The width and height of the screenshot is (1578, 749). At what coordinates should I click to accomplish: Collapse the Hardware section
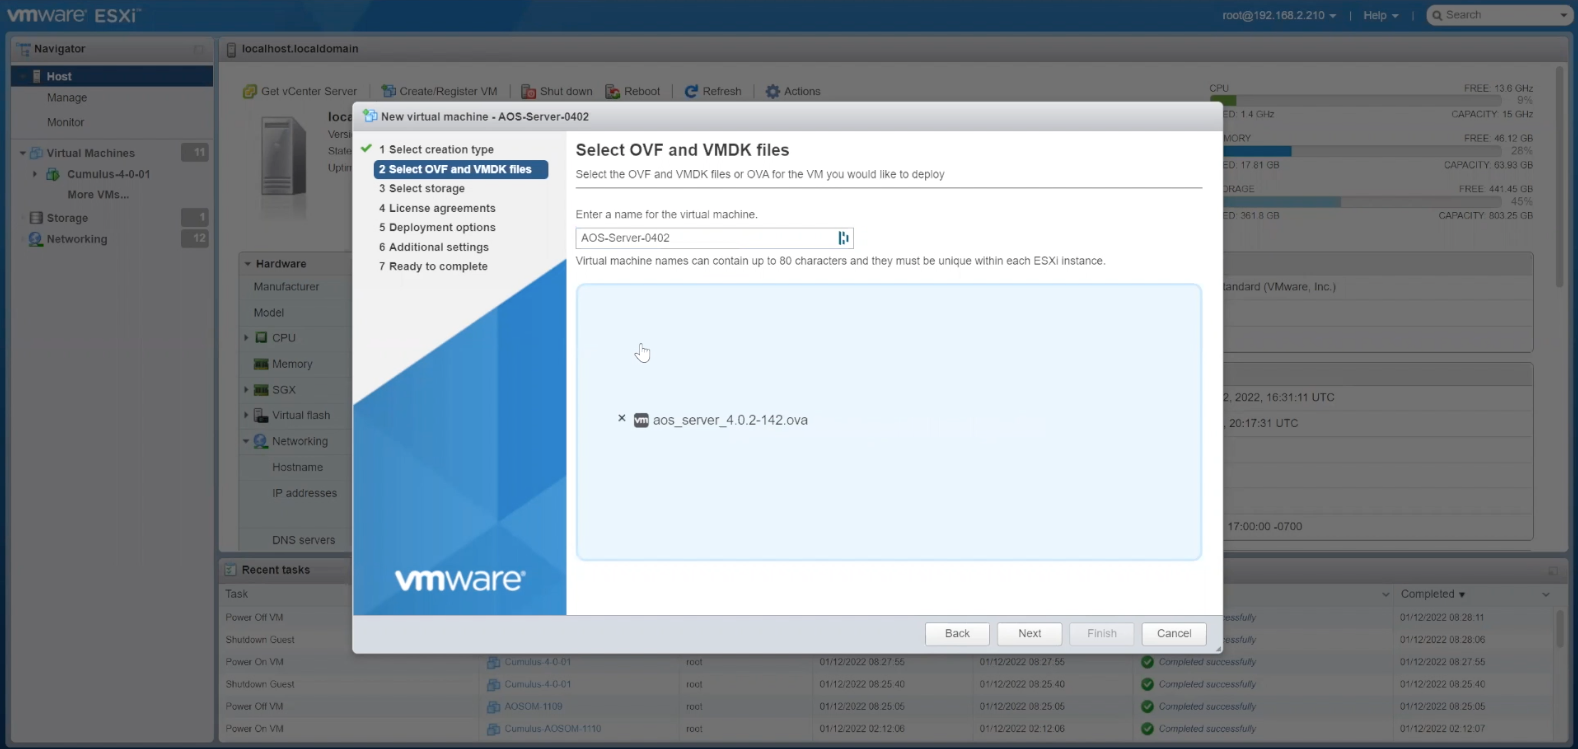(248, 264)
